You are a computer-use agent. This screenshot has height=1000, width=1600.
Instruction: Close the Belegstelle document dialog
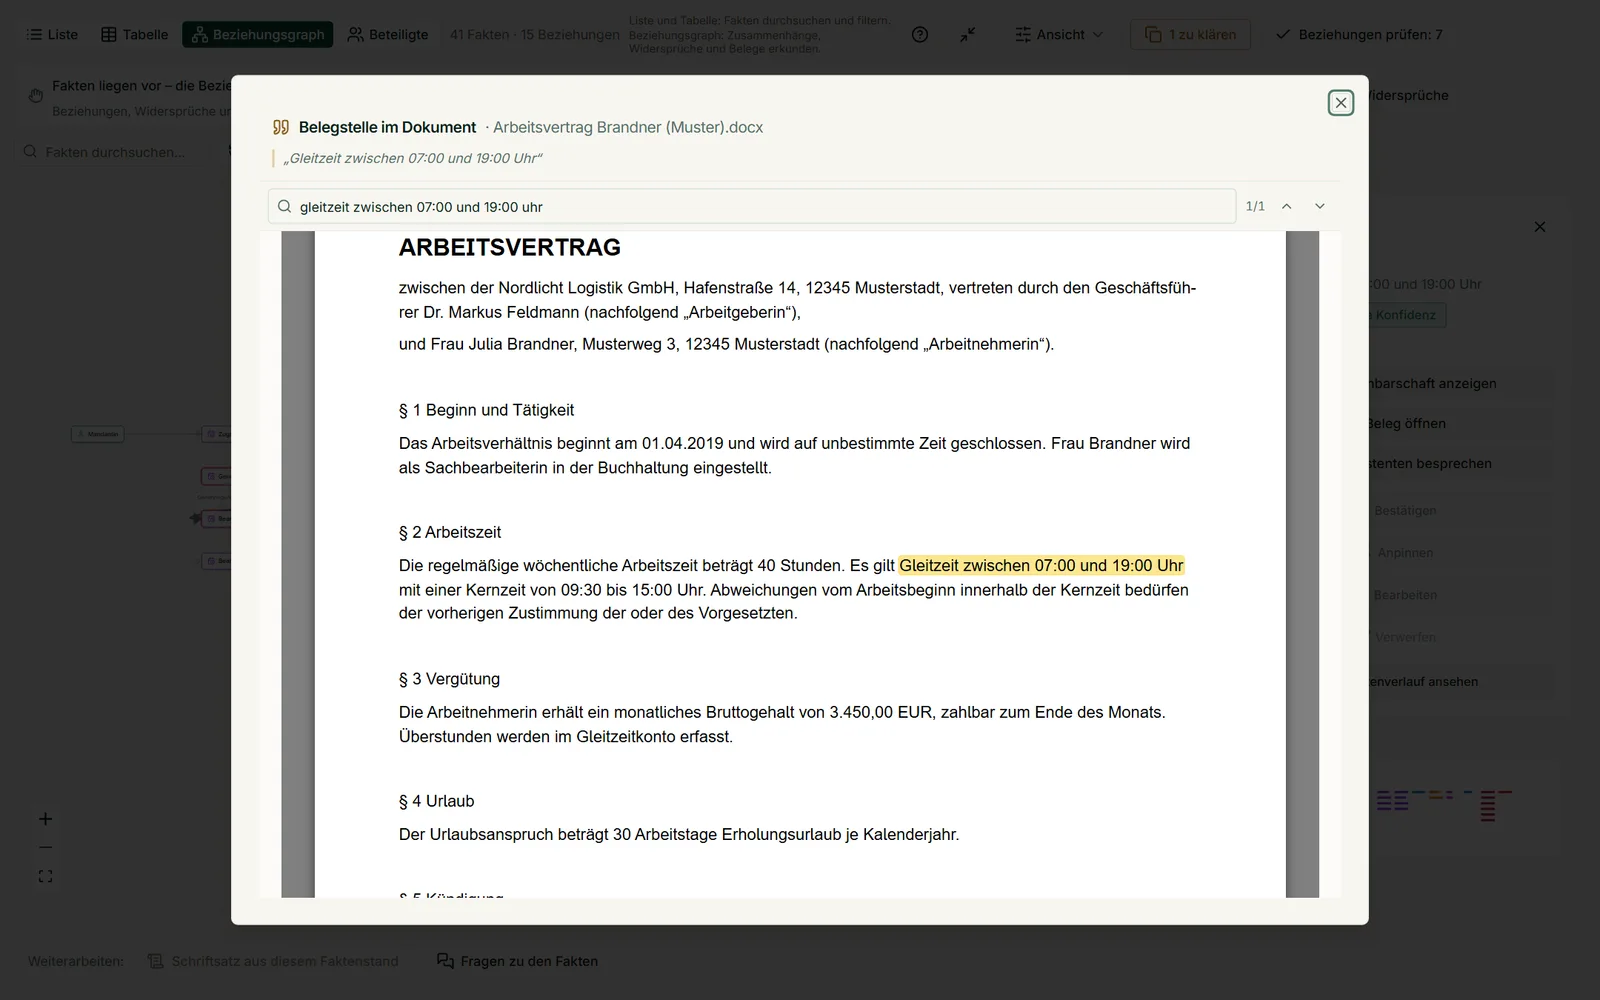point(1341,103)
